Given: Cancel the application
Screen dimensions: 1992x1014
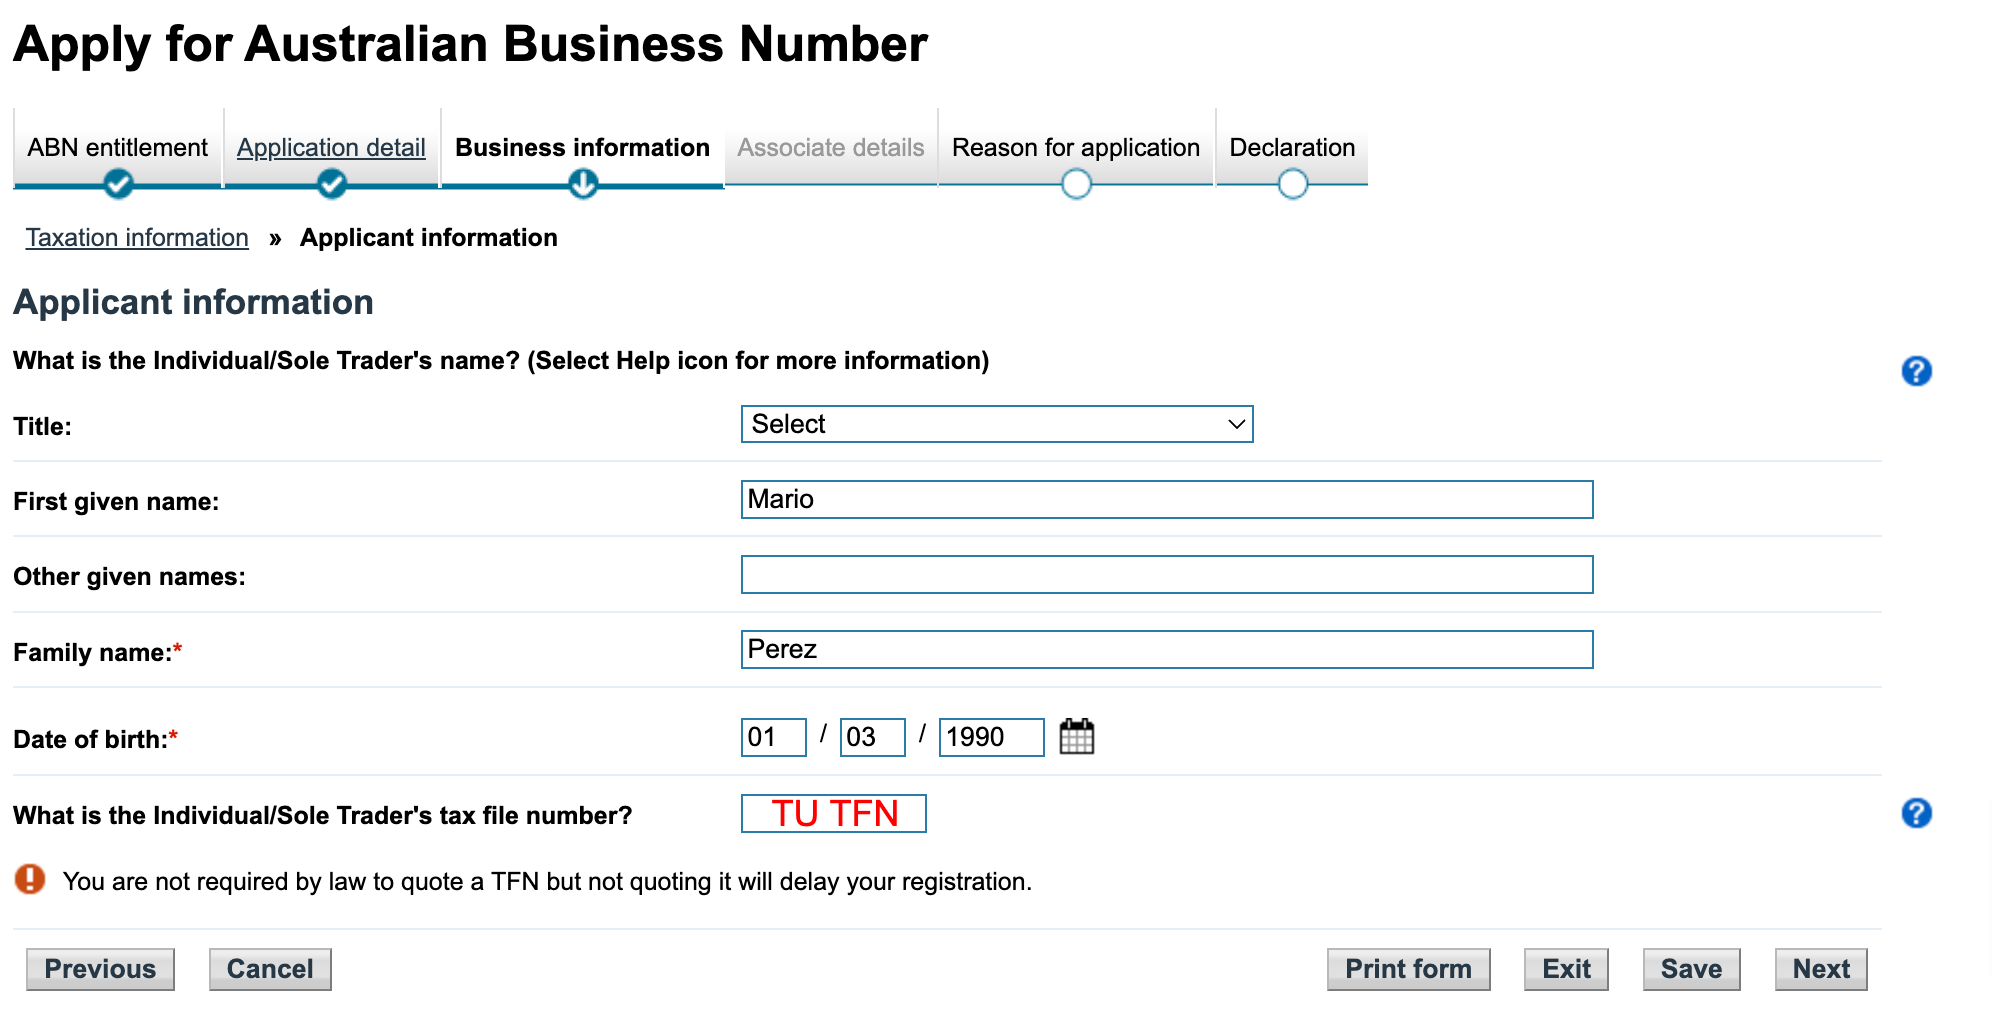Looking at the screenshot, I should [269, 968].
